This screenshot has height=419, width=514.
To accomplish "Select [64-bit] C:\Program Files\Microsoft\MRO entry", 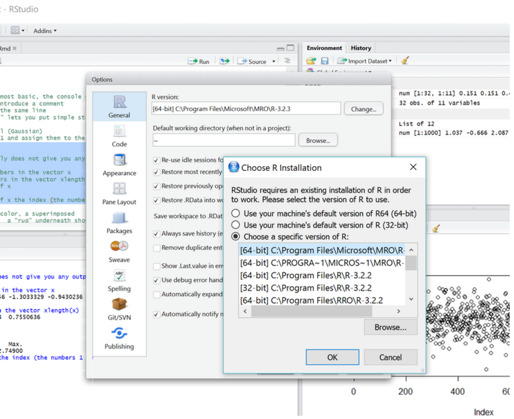I will pyautogui.click(x=322, y=250).
